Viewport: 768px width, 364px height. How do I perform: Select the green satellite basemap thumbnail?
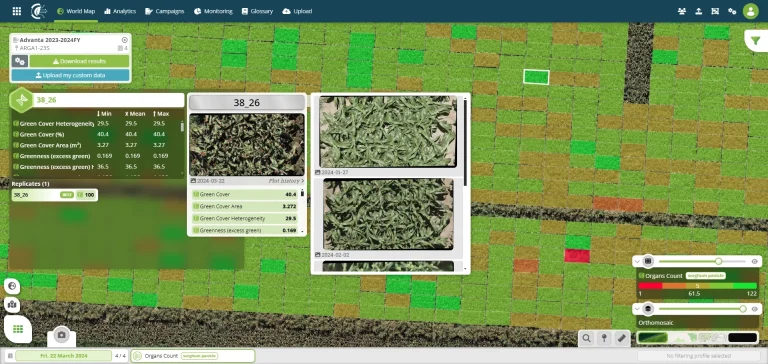tap(653, 338)
